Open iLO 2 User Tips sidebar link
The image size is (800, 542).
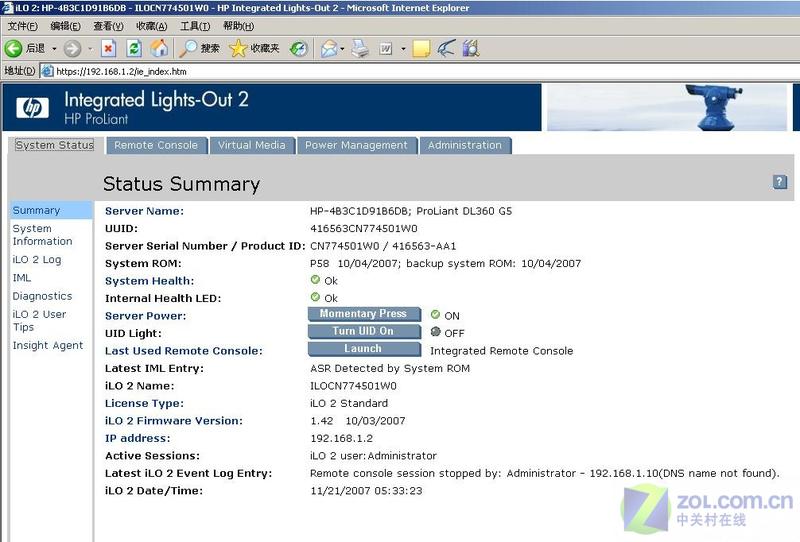[x=39, y=321]
